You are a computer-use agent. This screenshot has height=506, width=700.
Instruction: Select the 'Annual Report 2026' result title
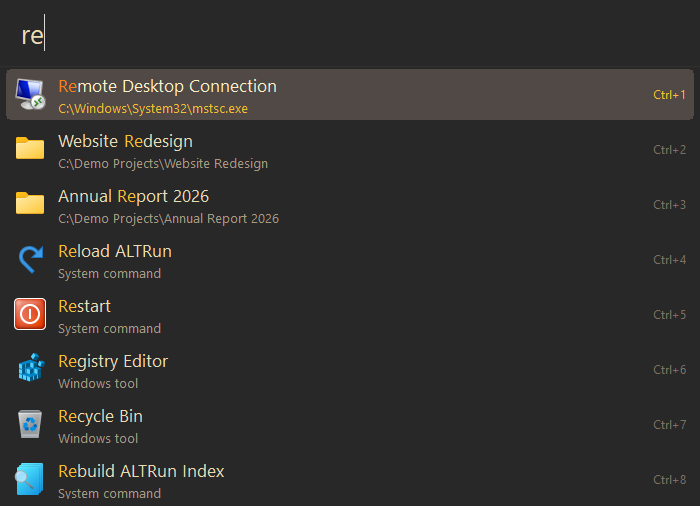pos(133,196)
